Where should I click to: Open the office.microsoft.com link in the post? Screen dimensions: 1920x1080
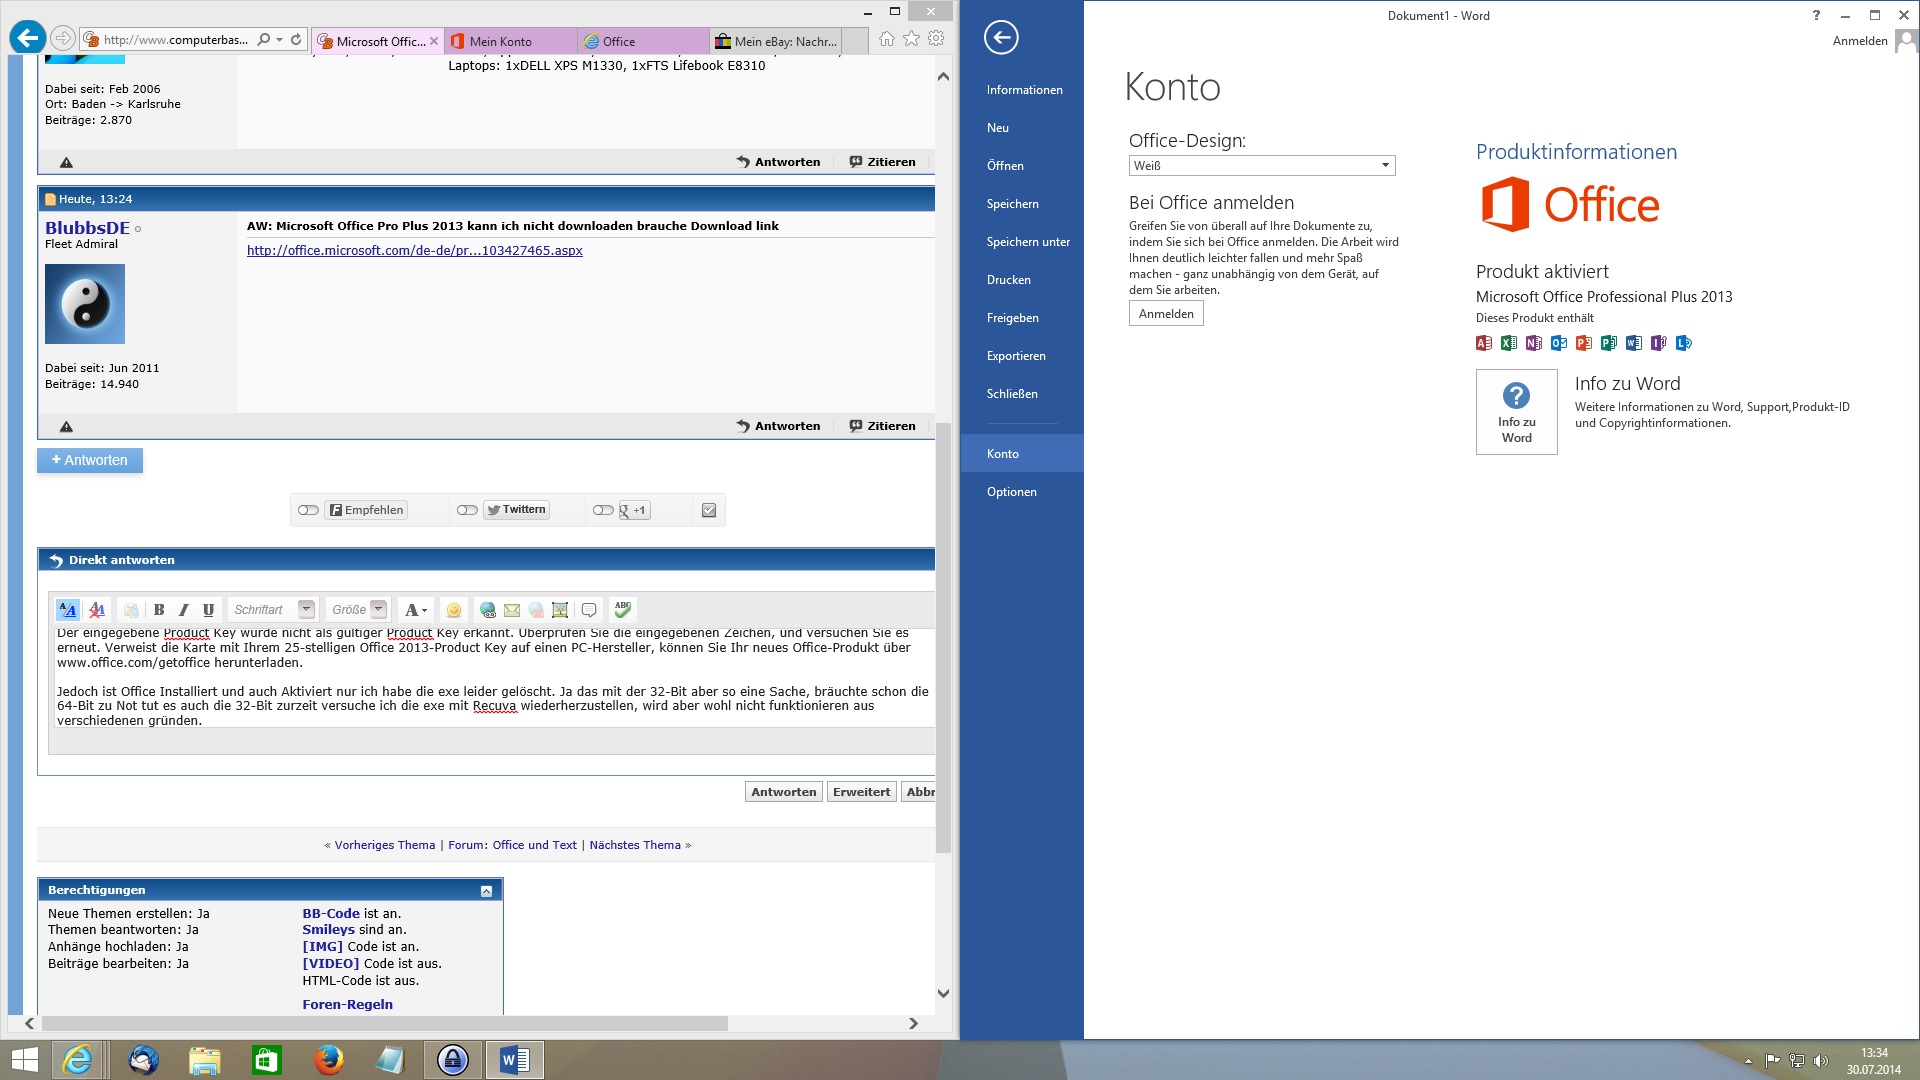(x=414, y=251)
